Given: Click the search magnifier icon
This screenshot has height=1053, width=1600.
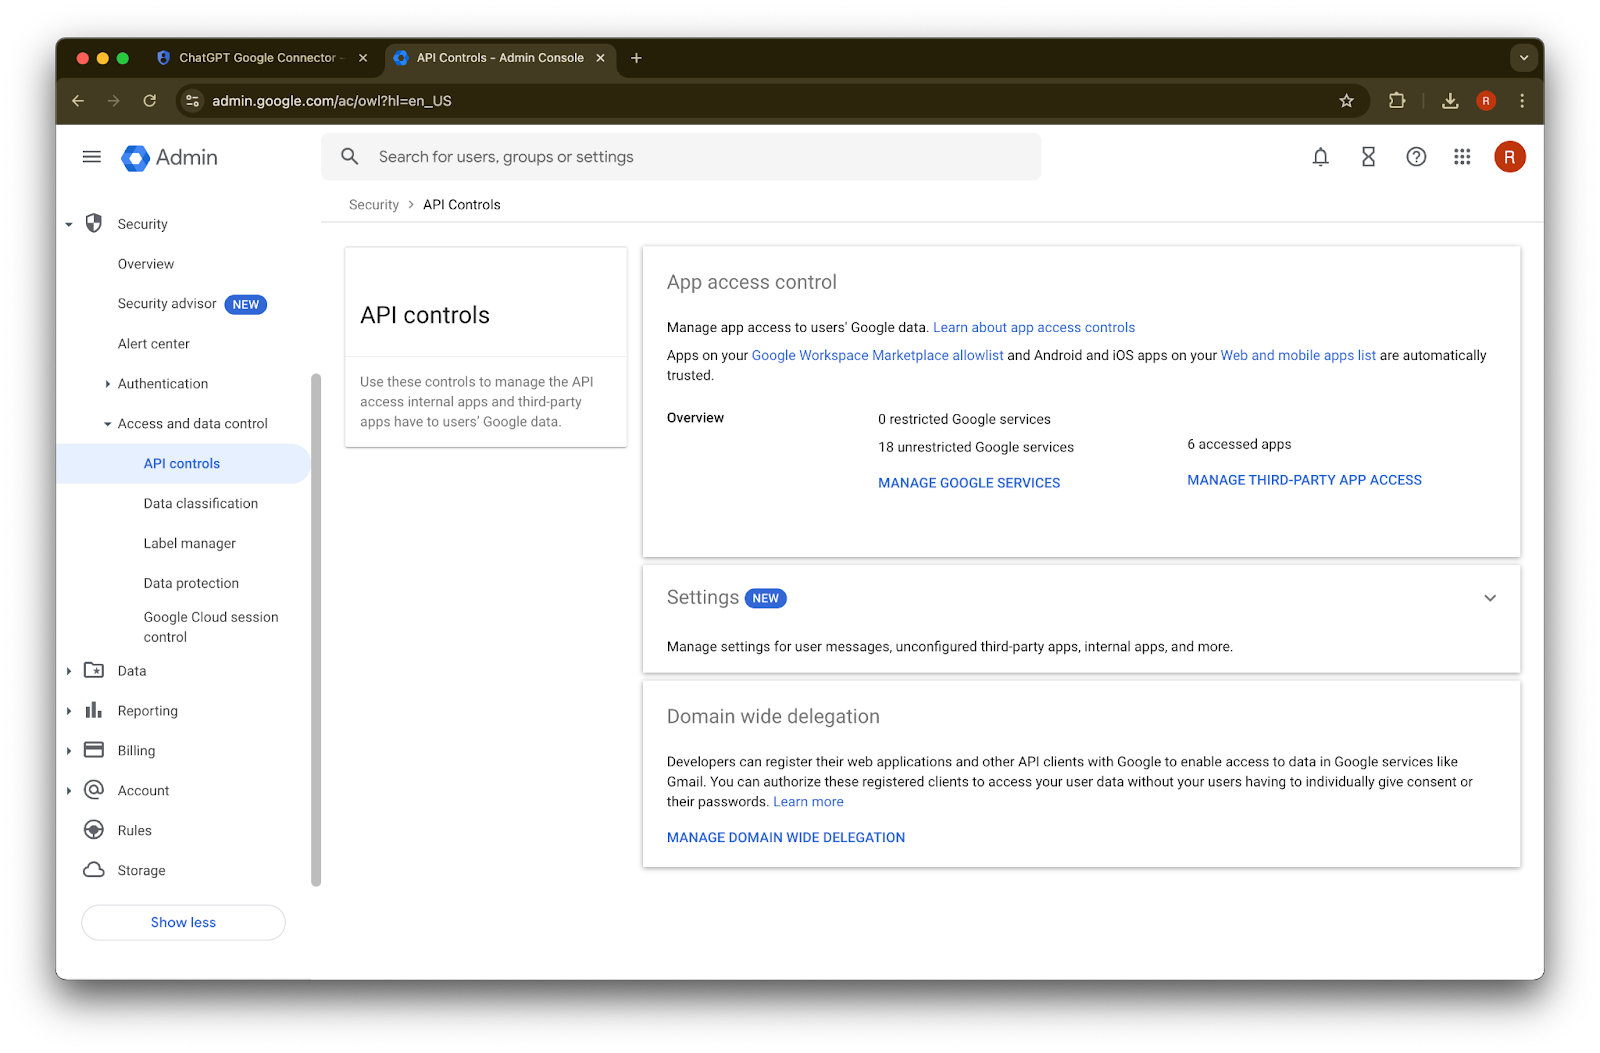Looking at the screenshot, I should pos(350,157).
